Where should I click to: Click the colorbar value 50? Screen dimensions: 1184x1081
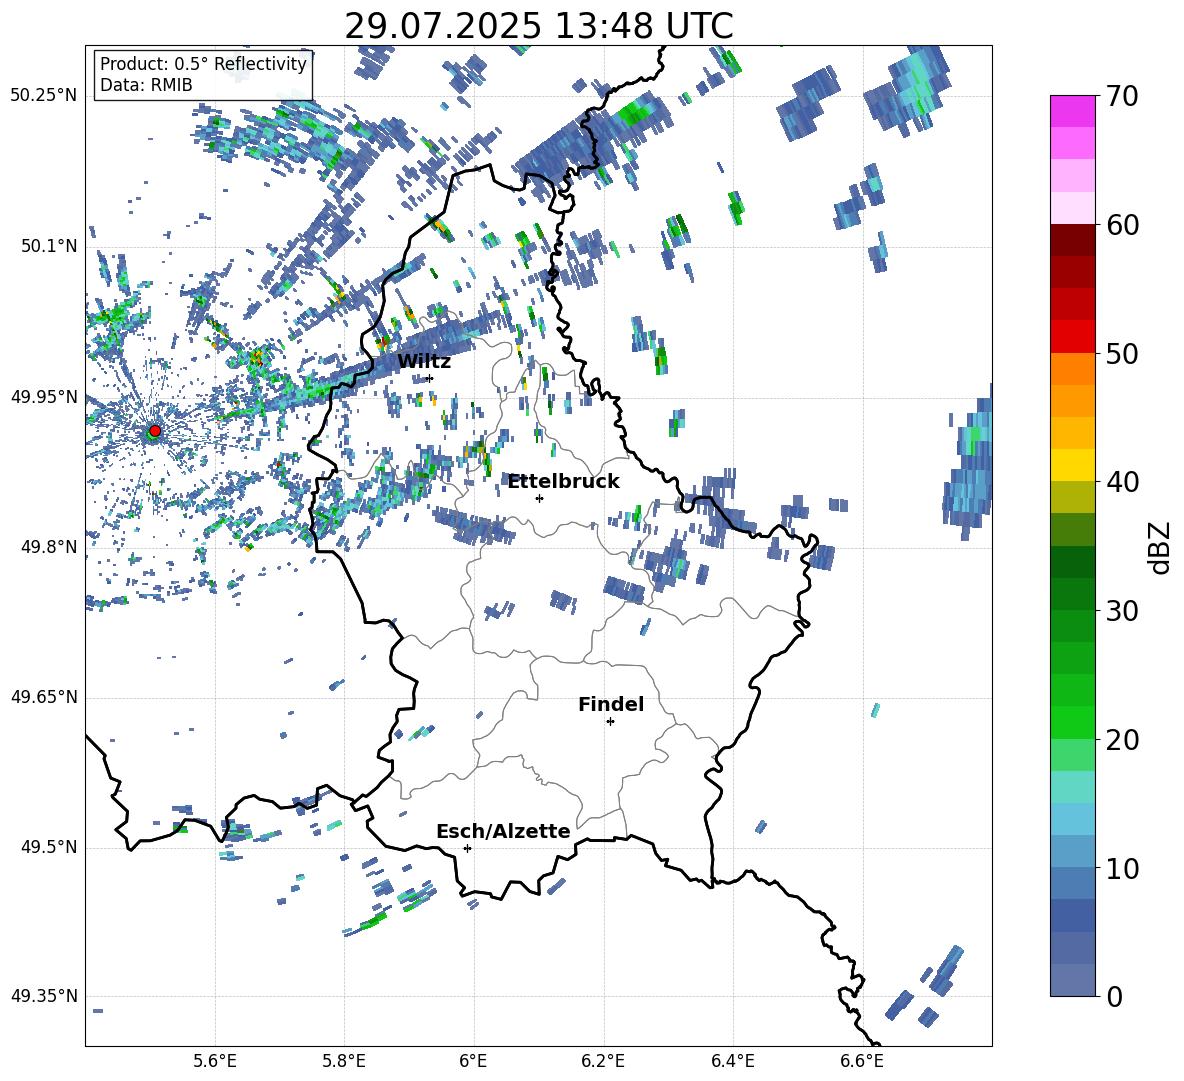(x=1122, y=353)
